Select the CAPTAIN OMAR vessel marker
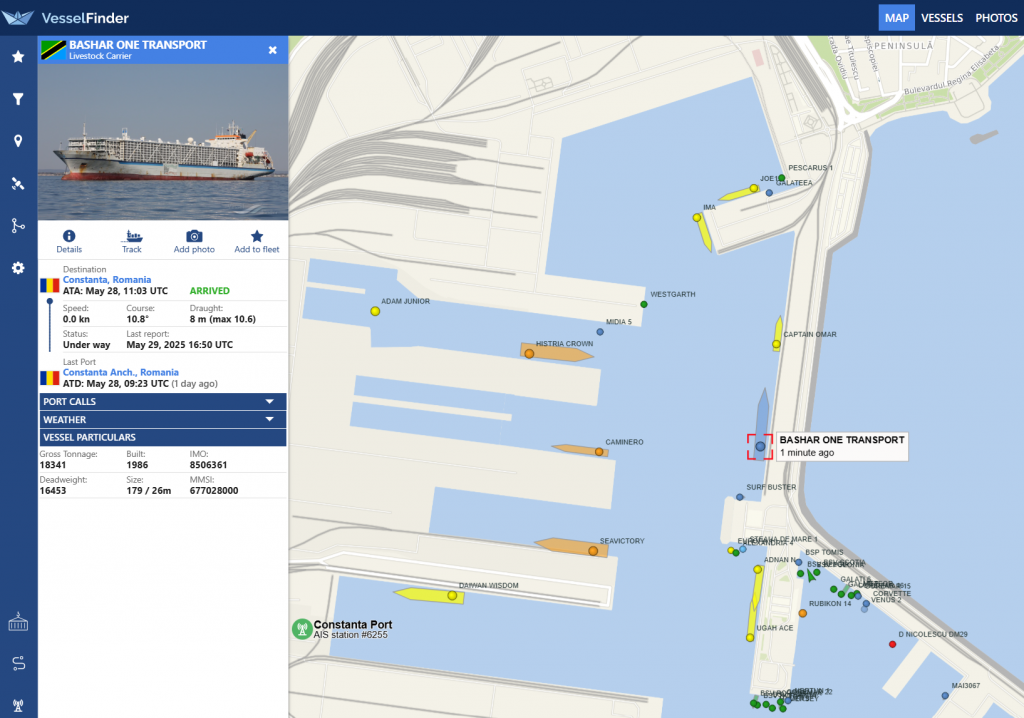This screenshot has height=718, width=1024. point(776,344)
